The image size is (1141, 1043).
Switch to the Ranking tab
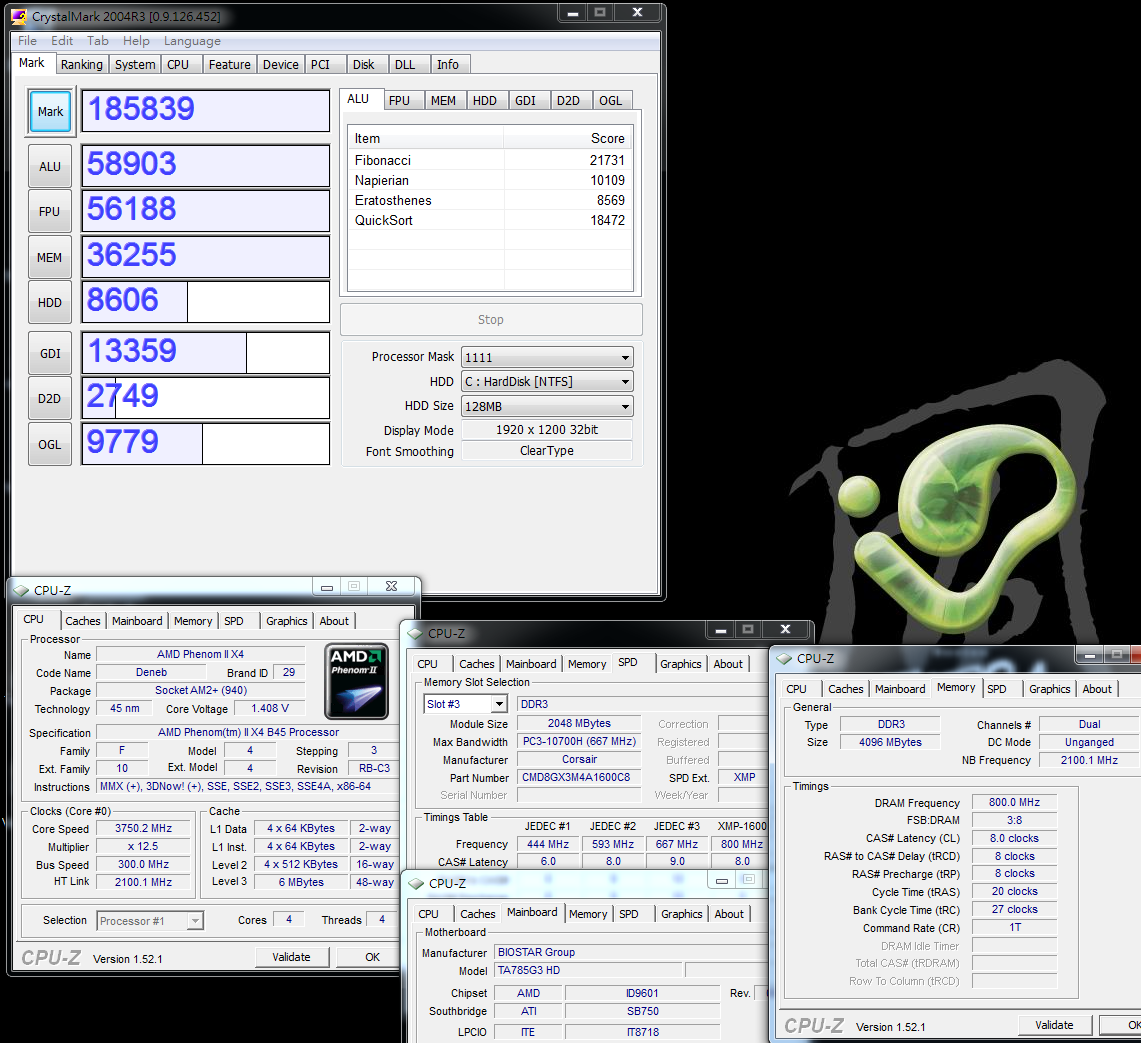coord(82,64)
